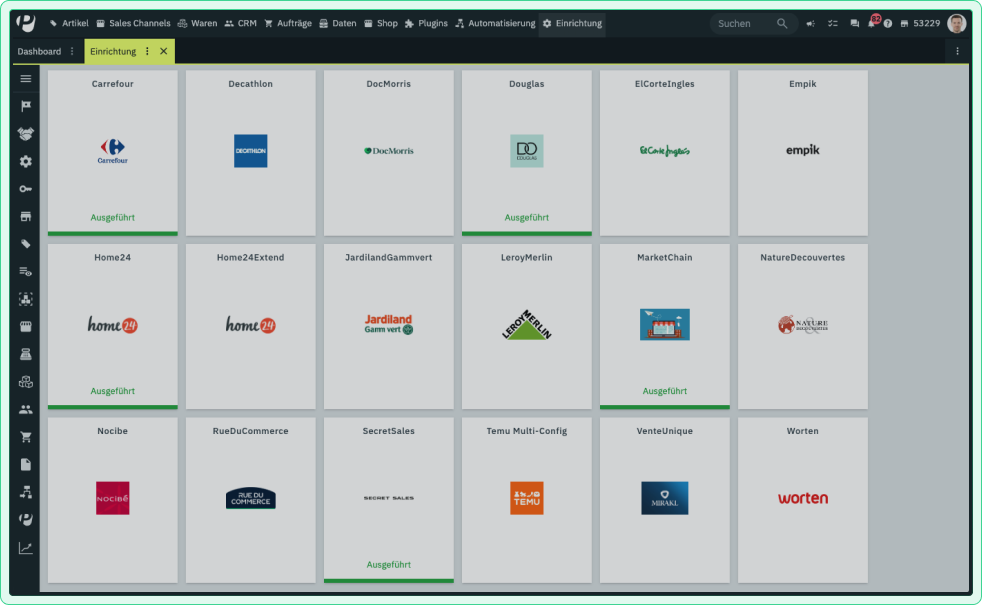Screen dimensions: 982x605
Task: Open the NatureDecouvertes marketplace card
Action: [803, 326]
